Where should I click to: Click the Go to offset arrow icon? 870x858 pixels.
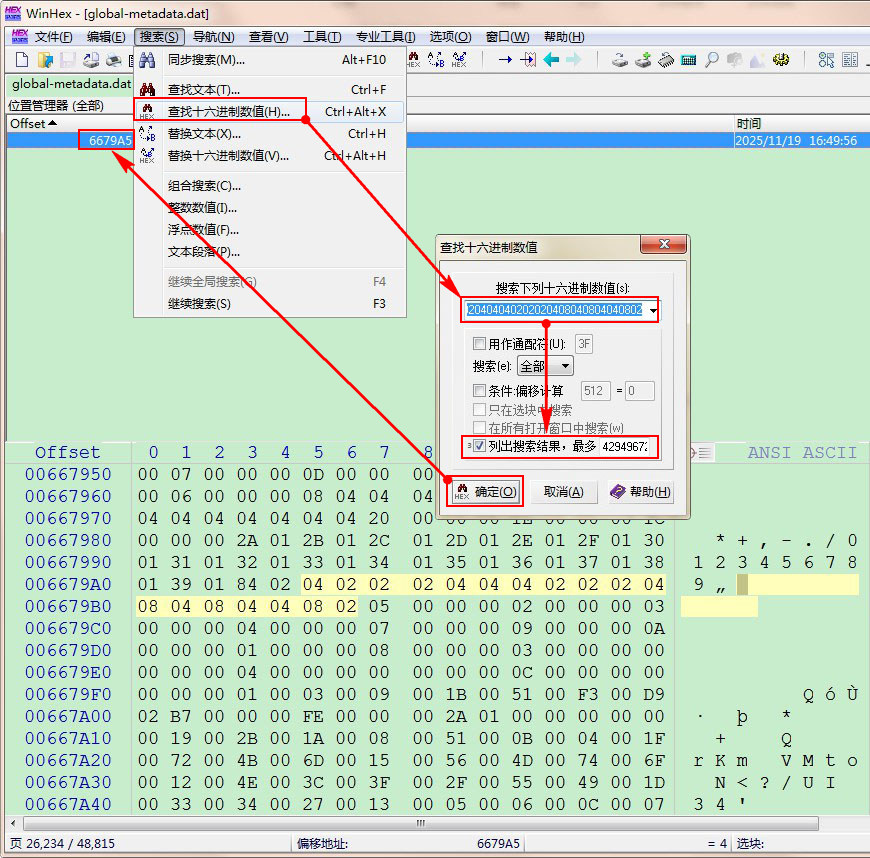pyautogui.click(x=505, y=60)
